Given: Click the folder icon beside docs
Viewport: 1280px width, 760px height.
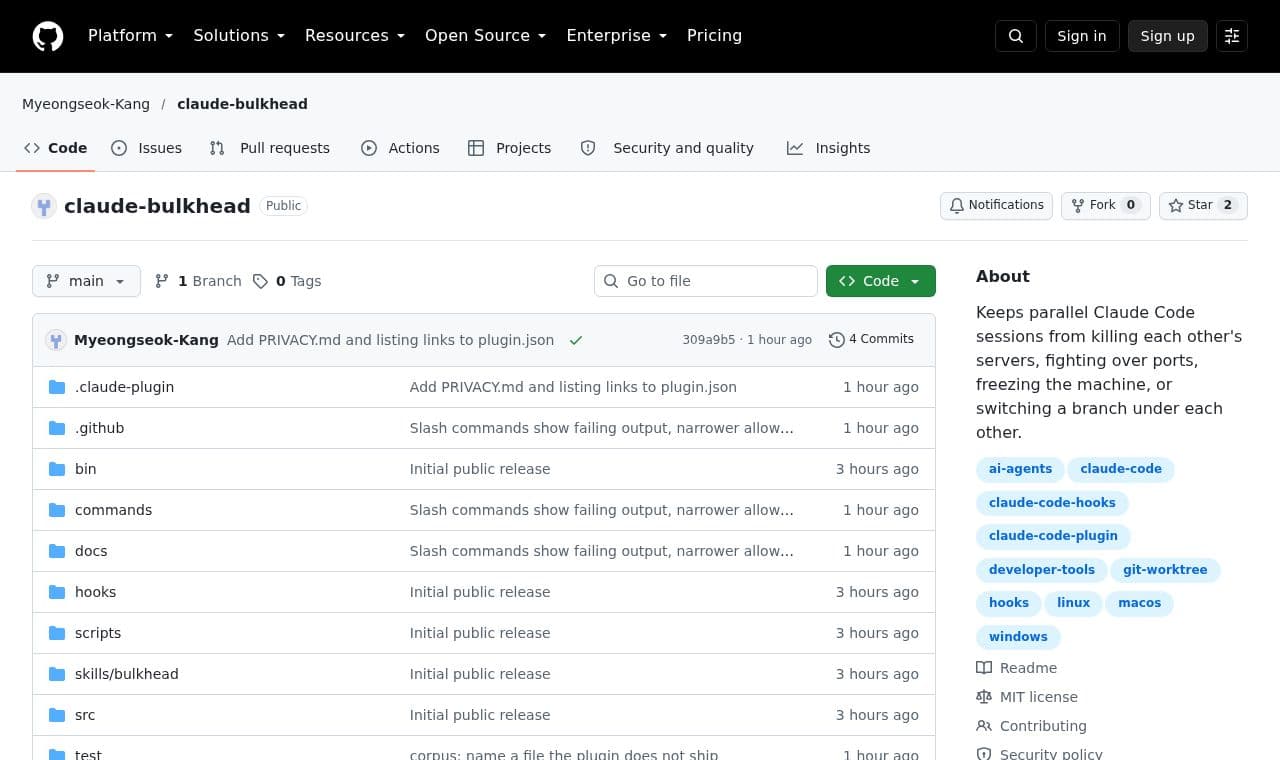Looking at the screenshot, I should [x=57, y=551].
